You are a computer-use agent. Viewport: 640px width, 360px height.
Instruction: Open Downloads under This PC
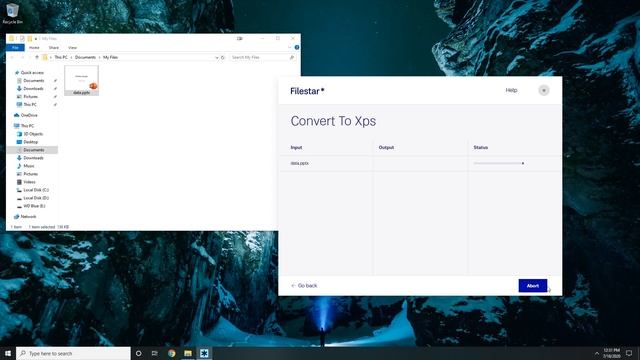pos(33,158)
